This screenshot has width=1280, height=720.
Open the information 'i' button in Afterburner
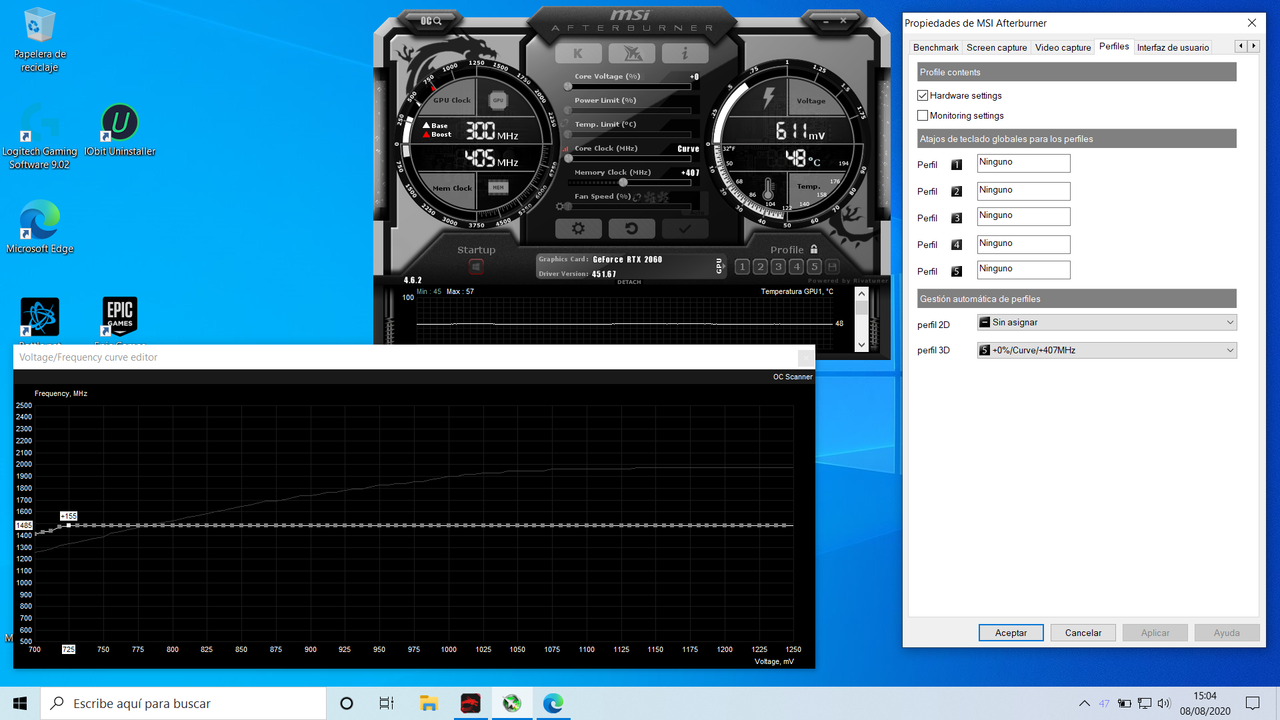coord(685,54)
